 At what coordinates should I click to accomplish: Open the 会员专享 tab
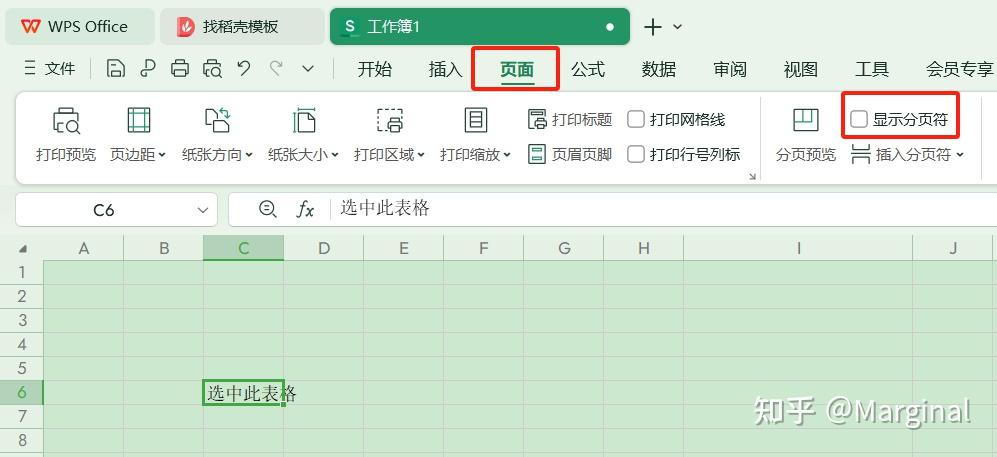pos(959,69)
